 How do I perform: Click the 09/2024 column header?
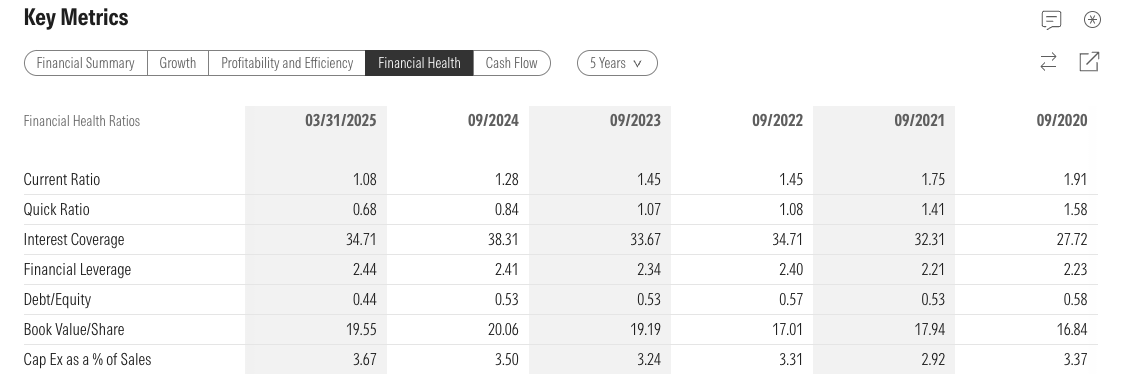(x=493, y=120)
